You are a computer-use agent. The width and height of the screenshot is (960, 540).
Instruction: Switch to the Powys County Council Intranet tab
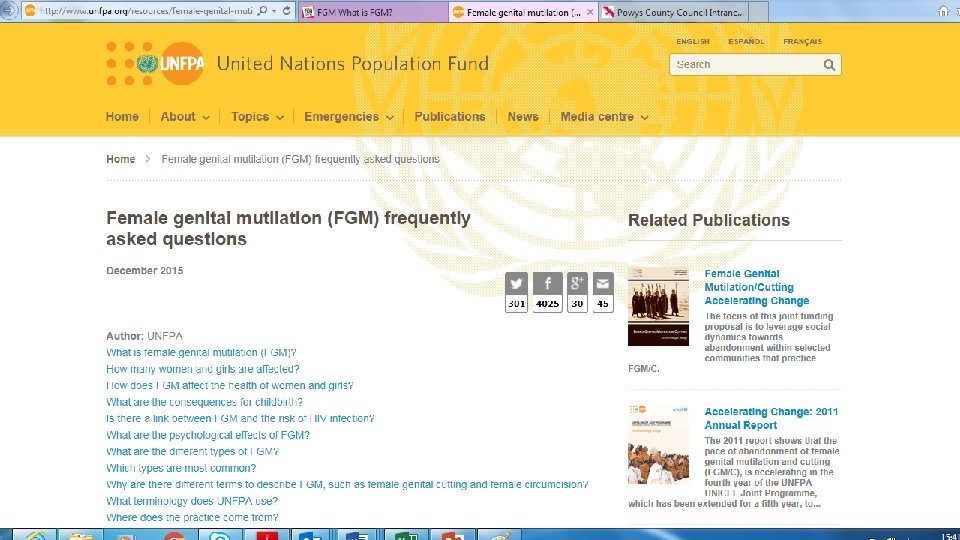click(x=672, y=12)
